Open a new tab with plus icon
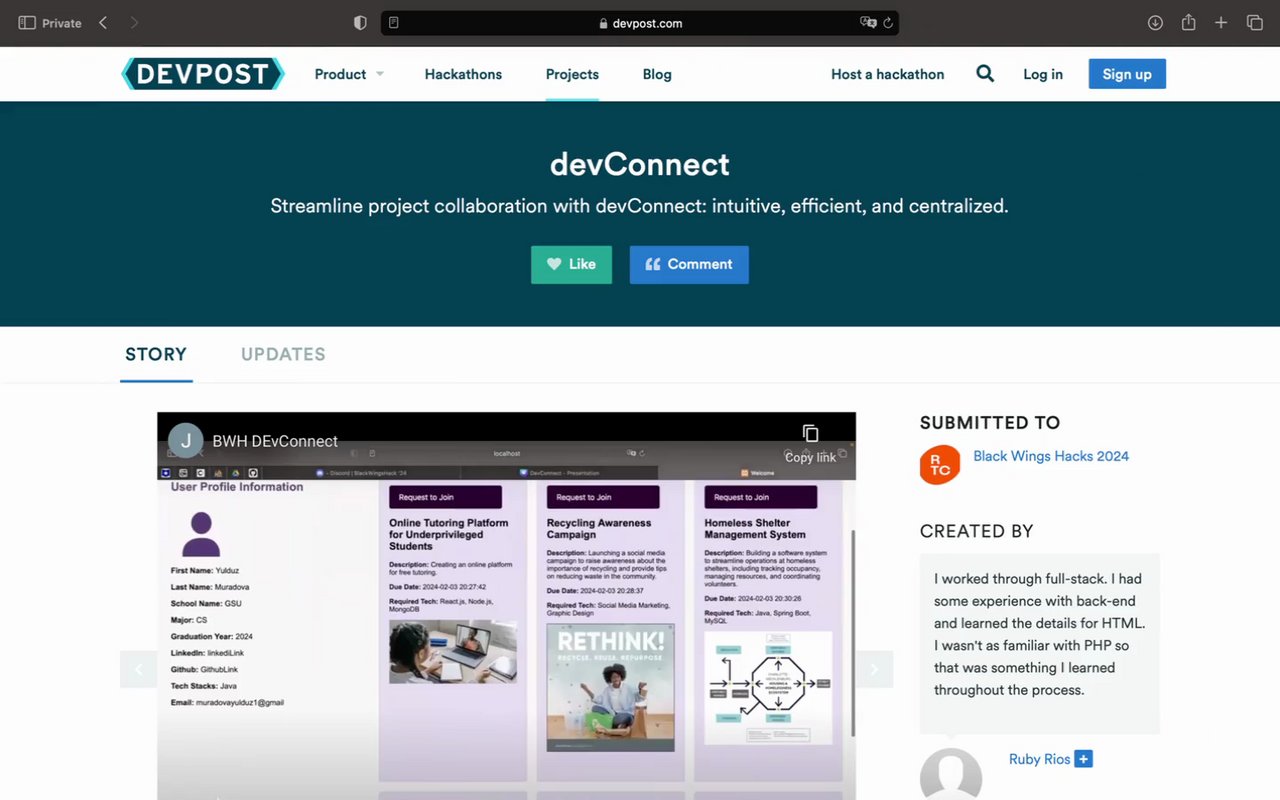Viewport: 1280px width, 800px height. pyautogui.click(x=1221, y=22)
